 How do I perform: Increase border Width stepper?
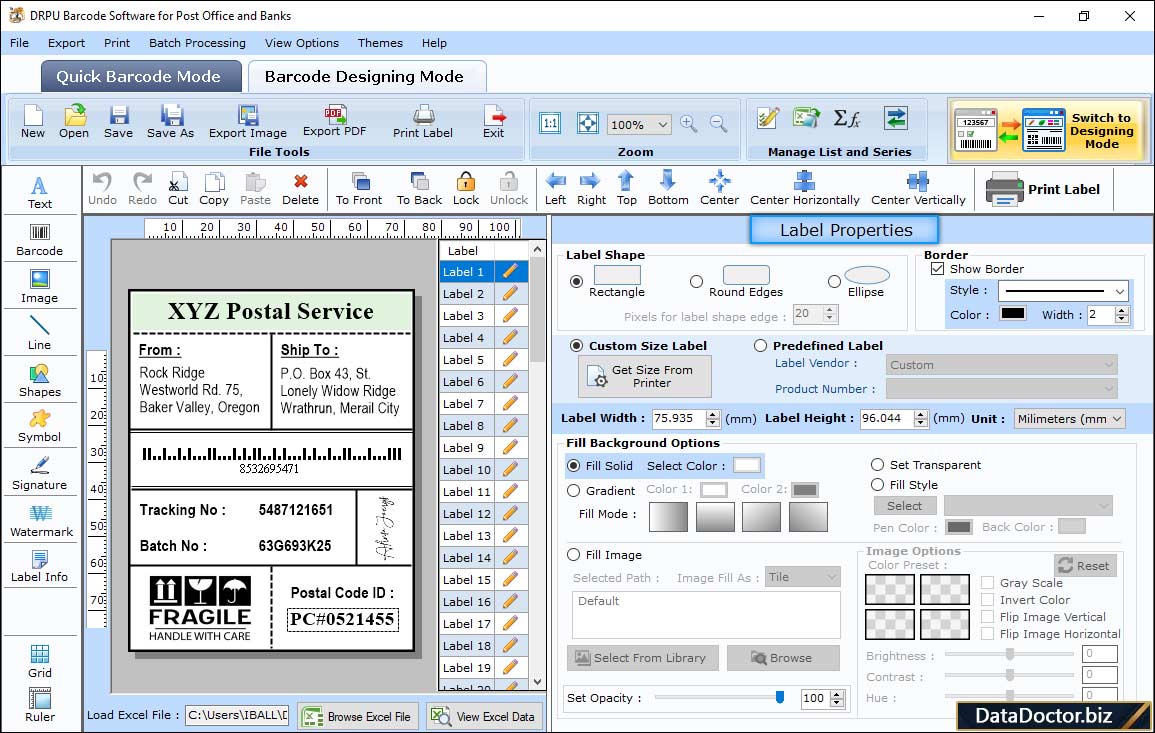point(1122,311)
